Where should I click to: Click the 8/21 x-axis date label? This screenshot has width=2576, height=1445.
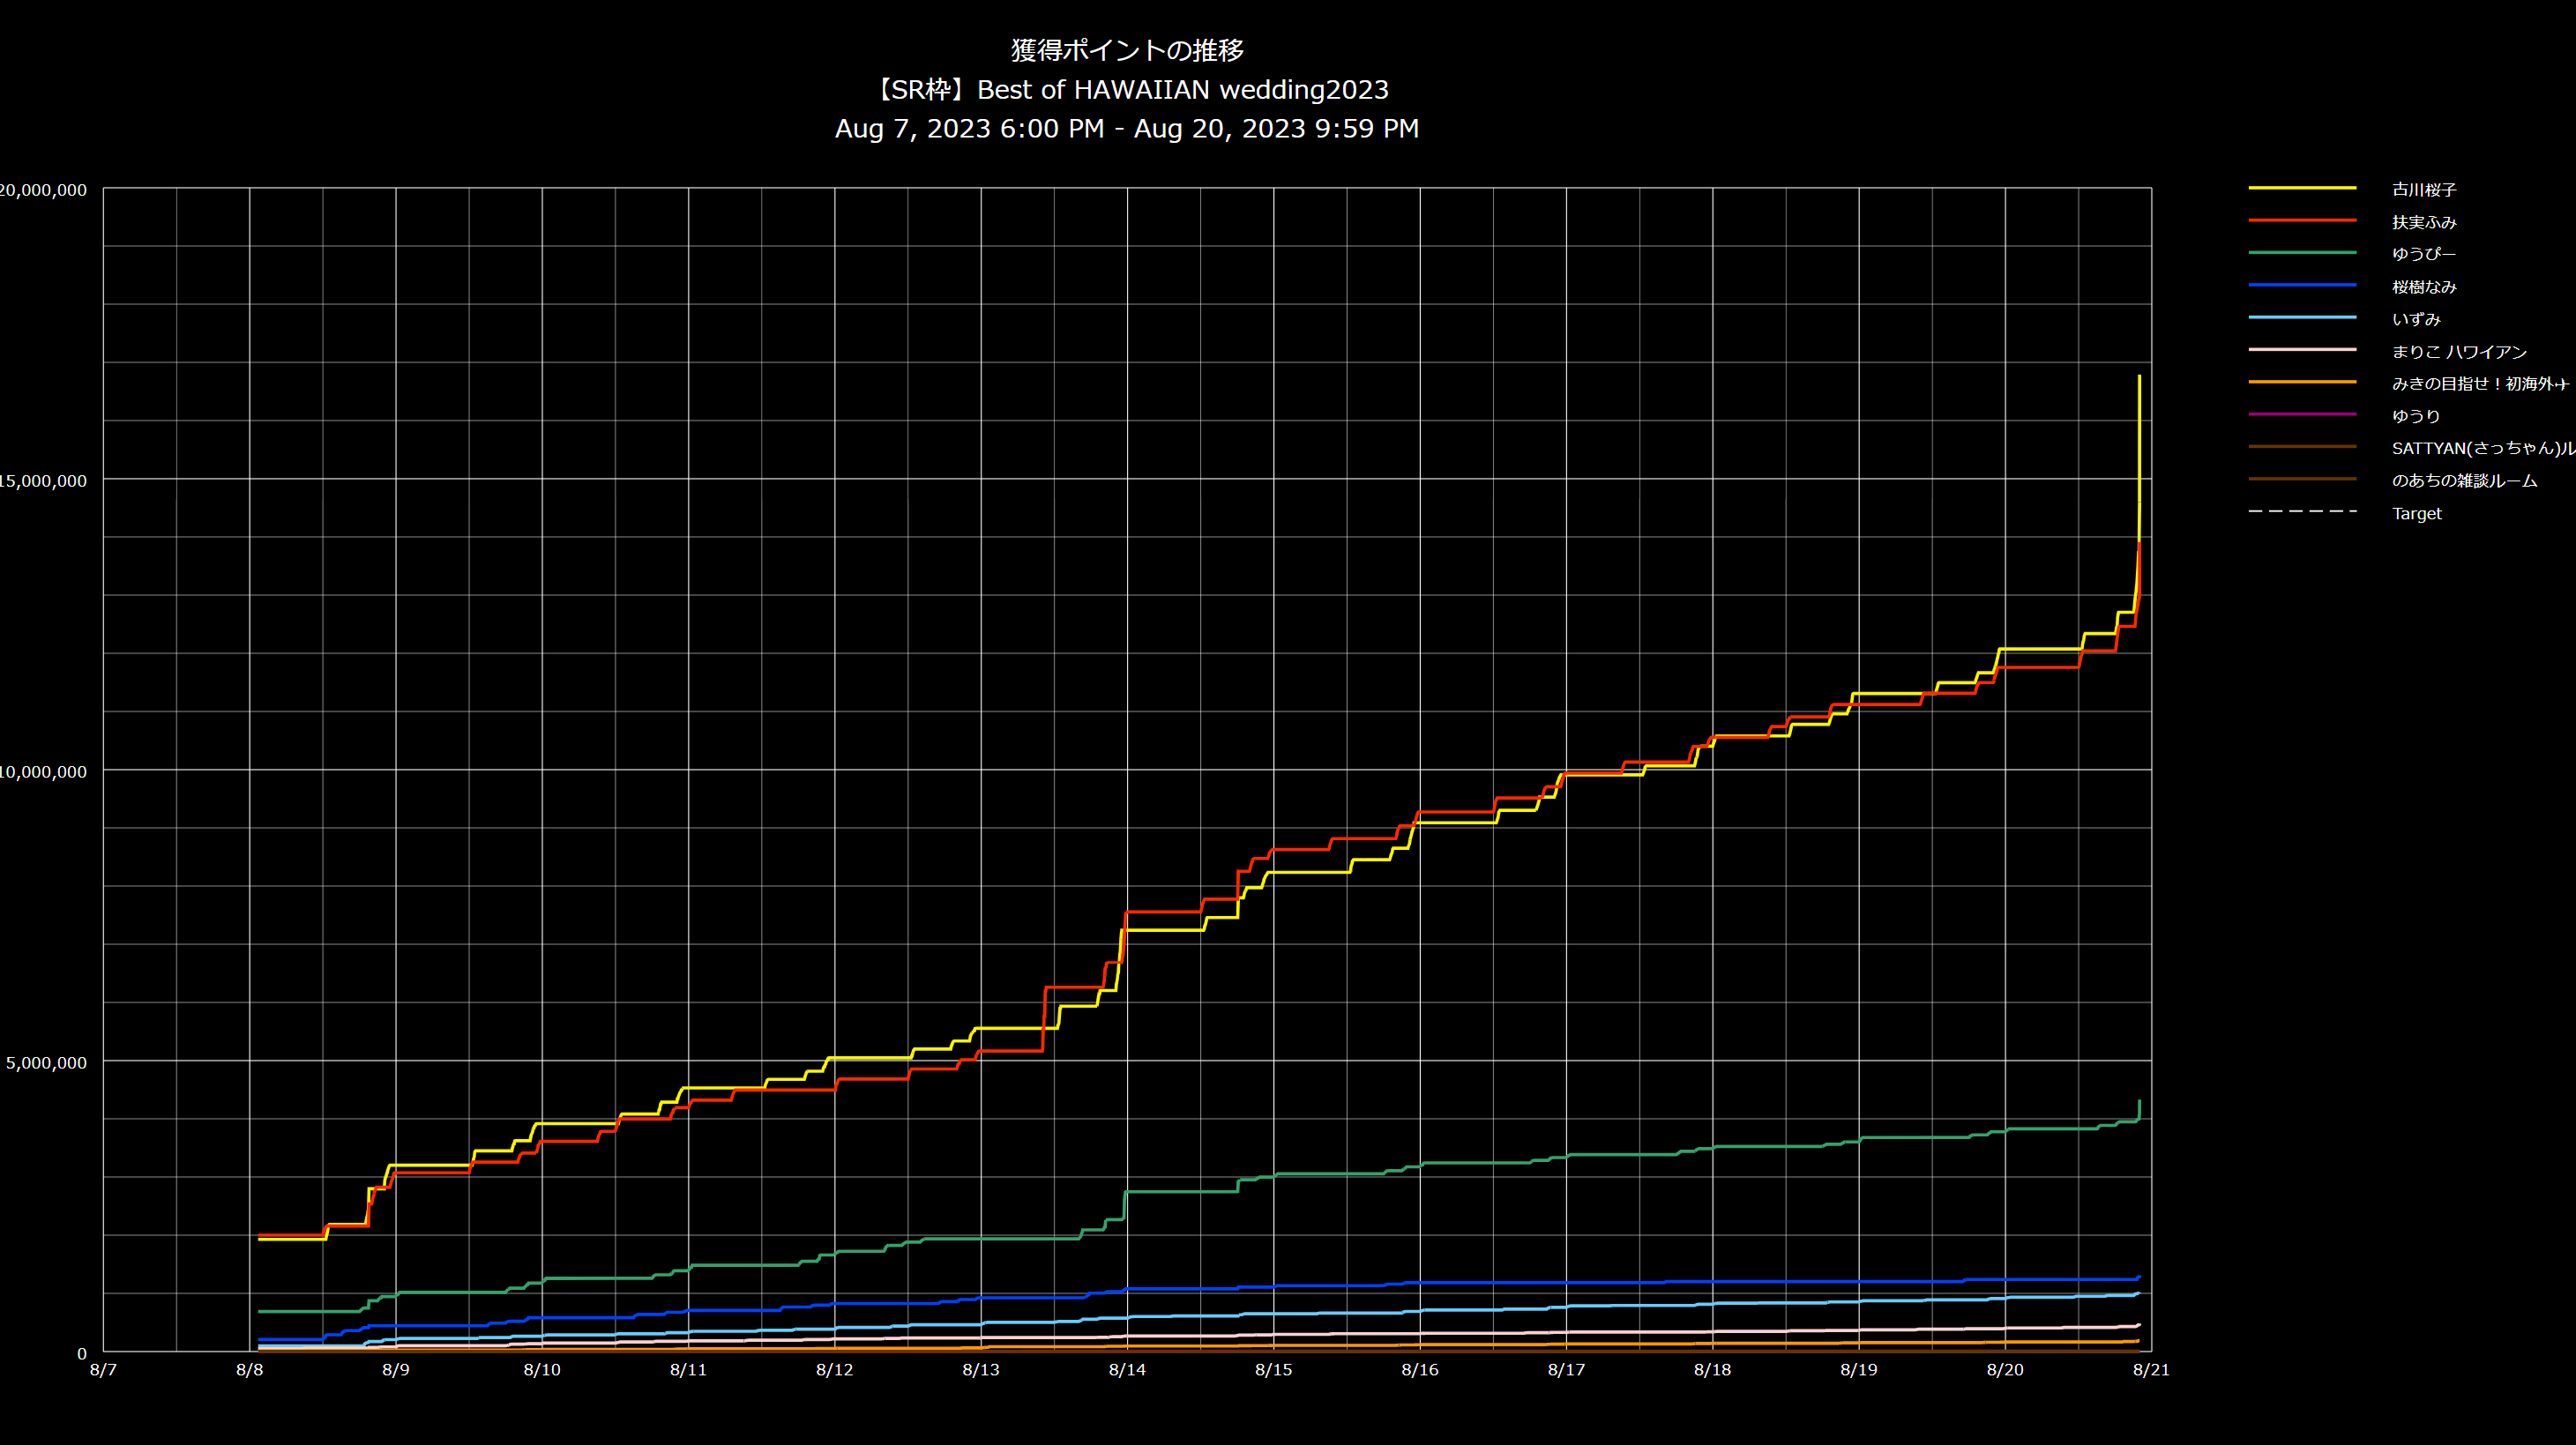2150,1370
